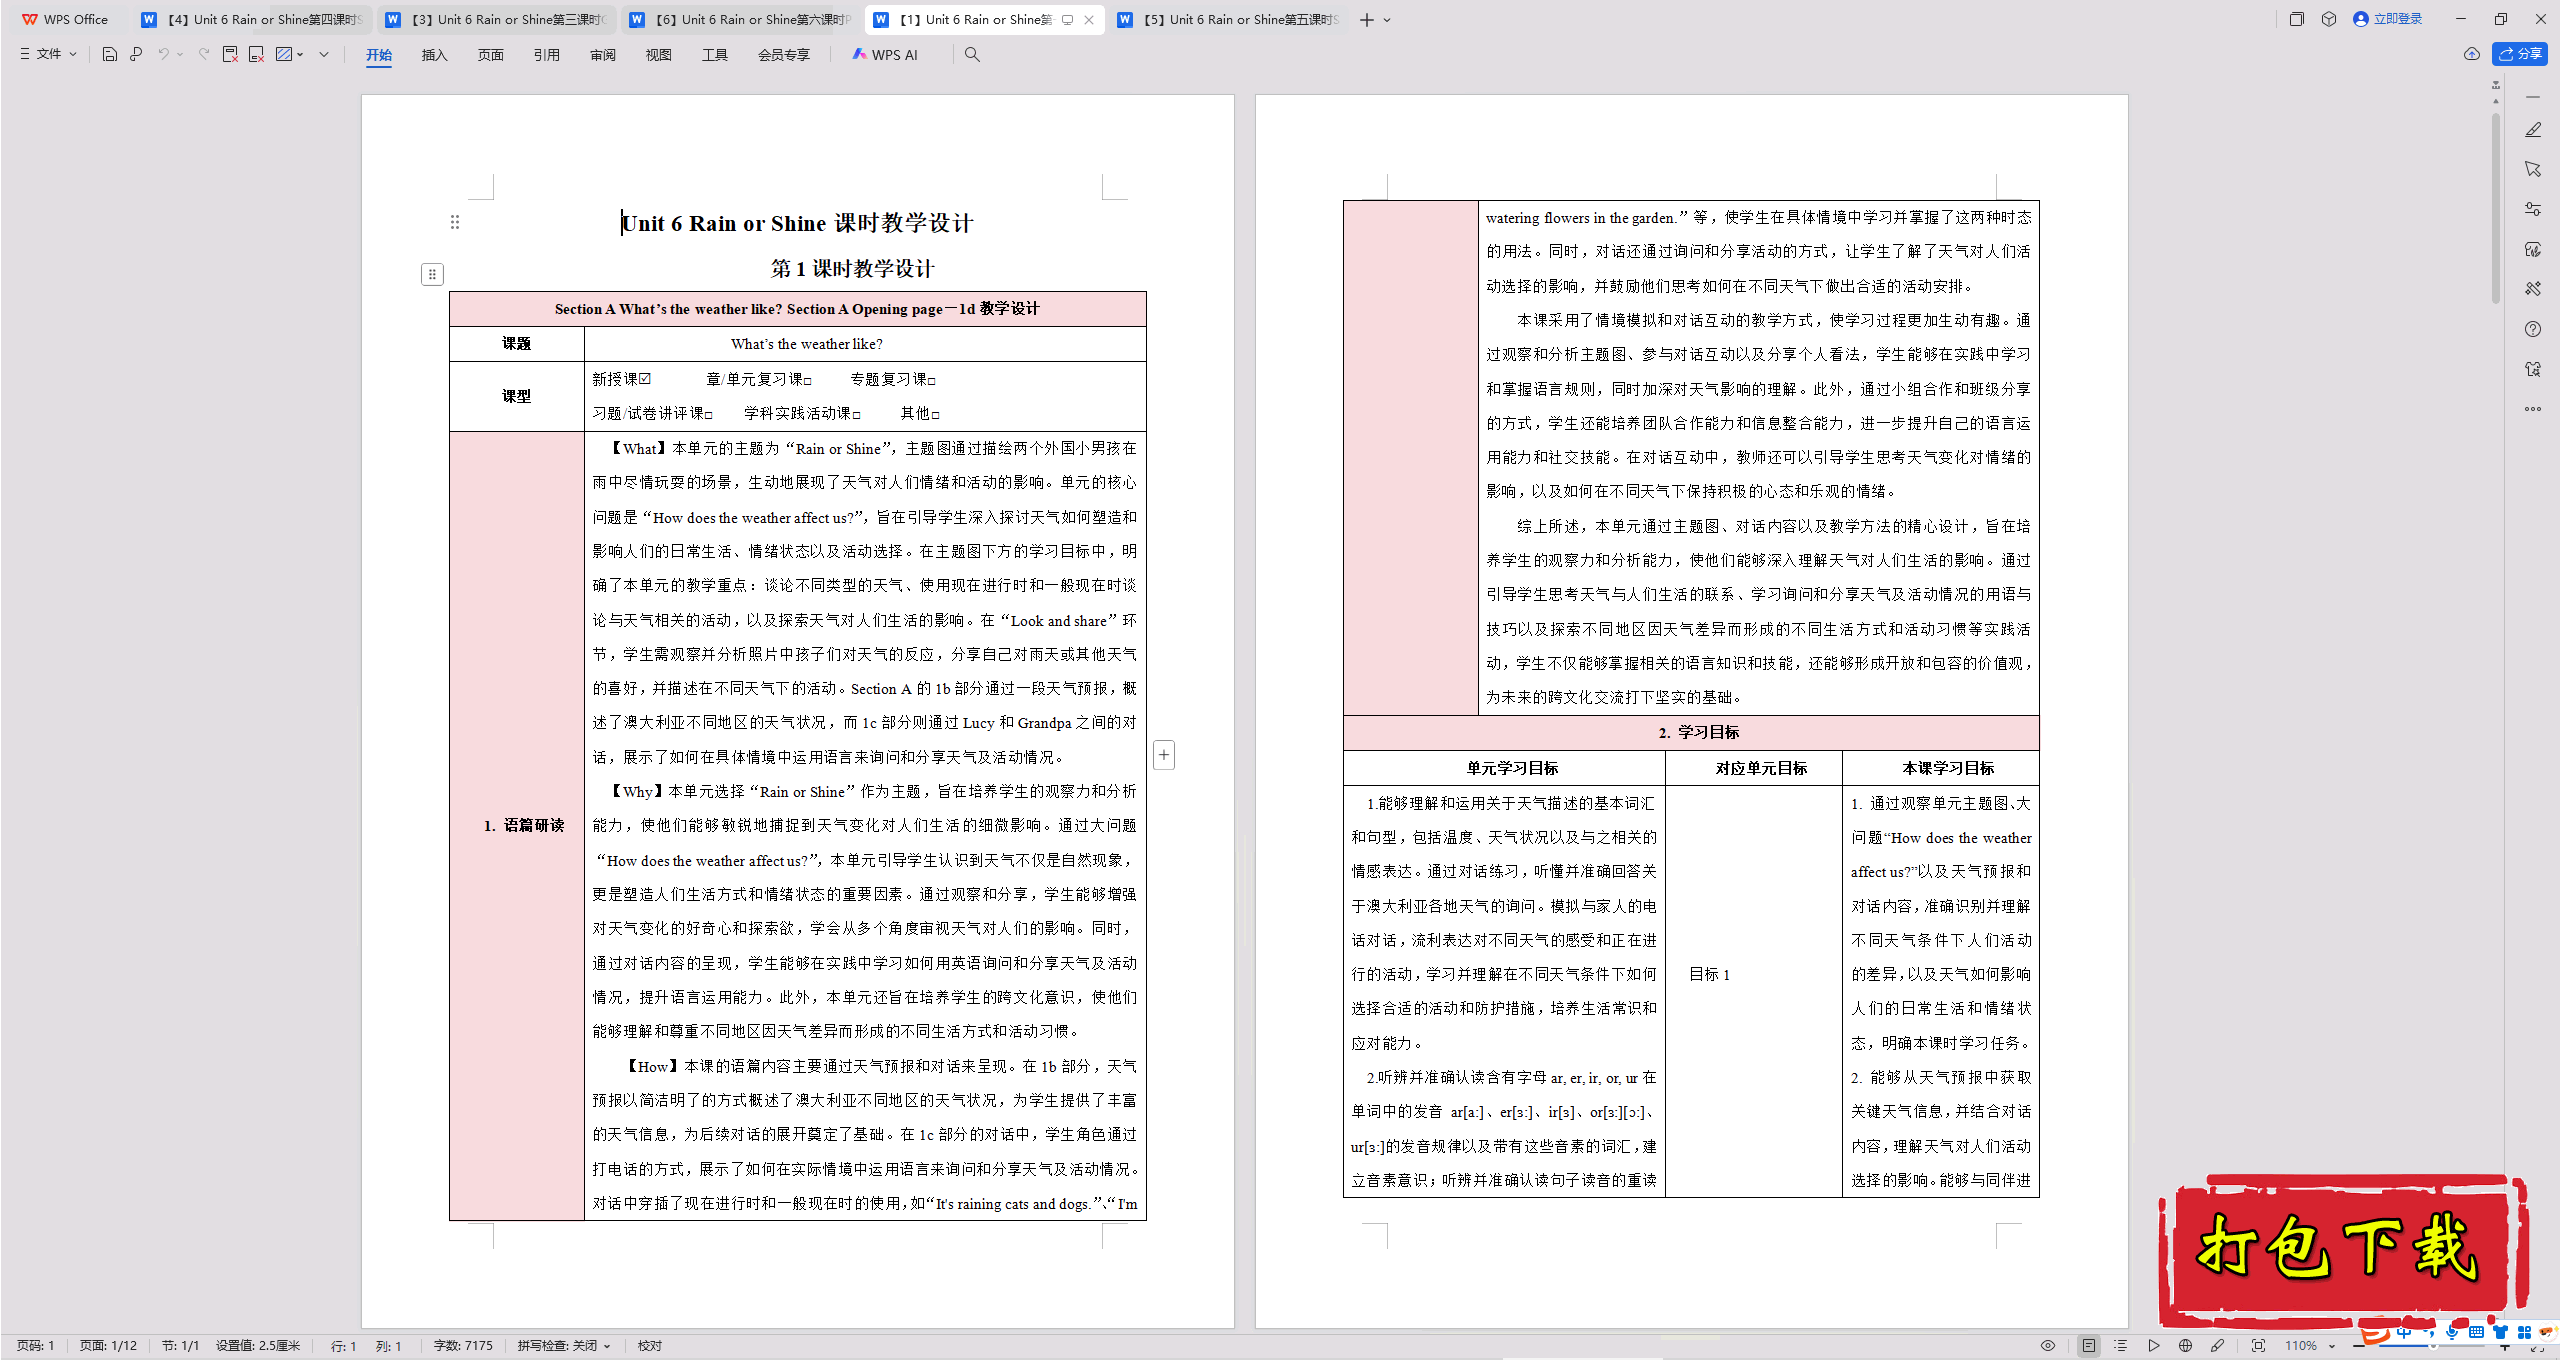The image size is (2560, 1360).
Task: Select the 开始 ribbon tab
Action: 378,55
